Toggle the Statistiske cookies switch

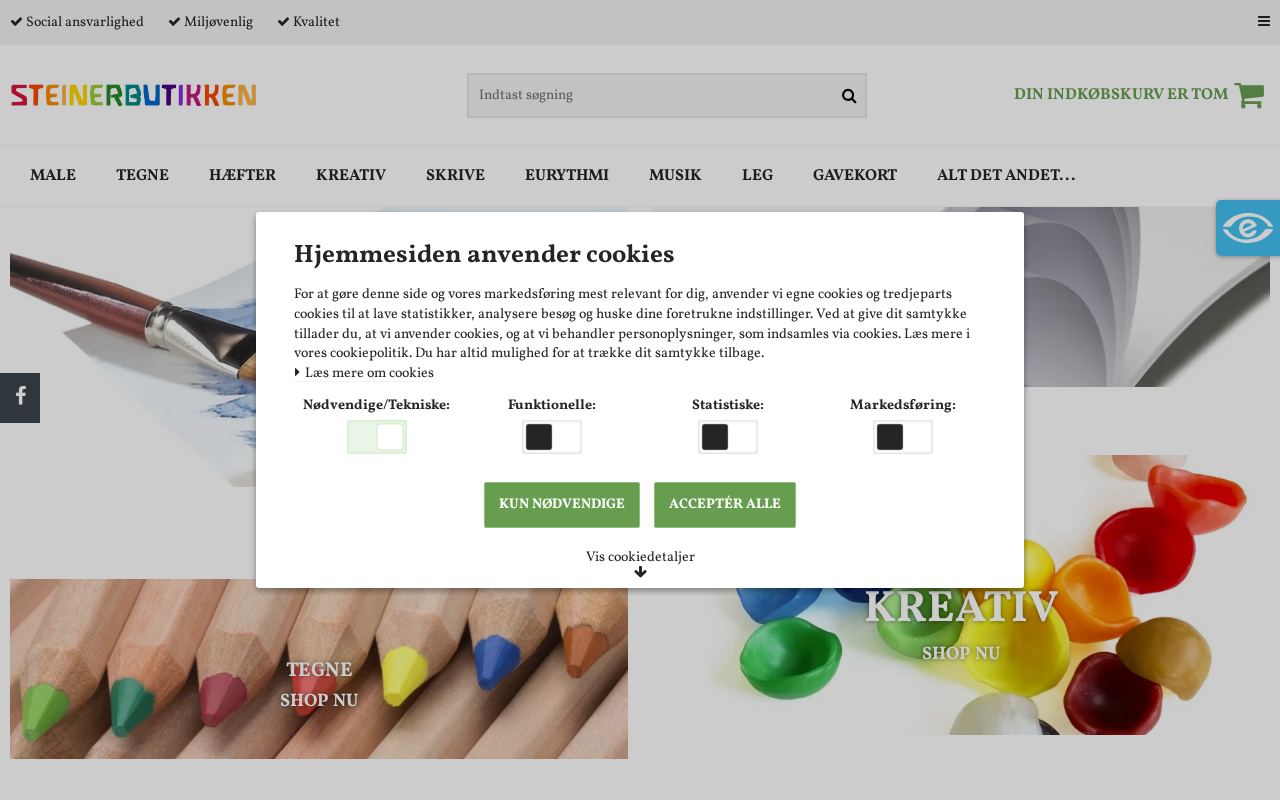pos(728,437)
